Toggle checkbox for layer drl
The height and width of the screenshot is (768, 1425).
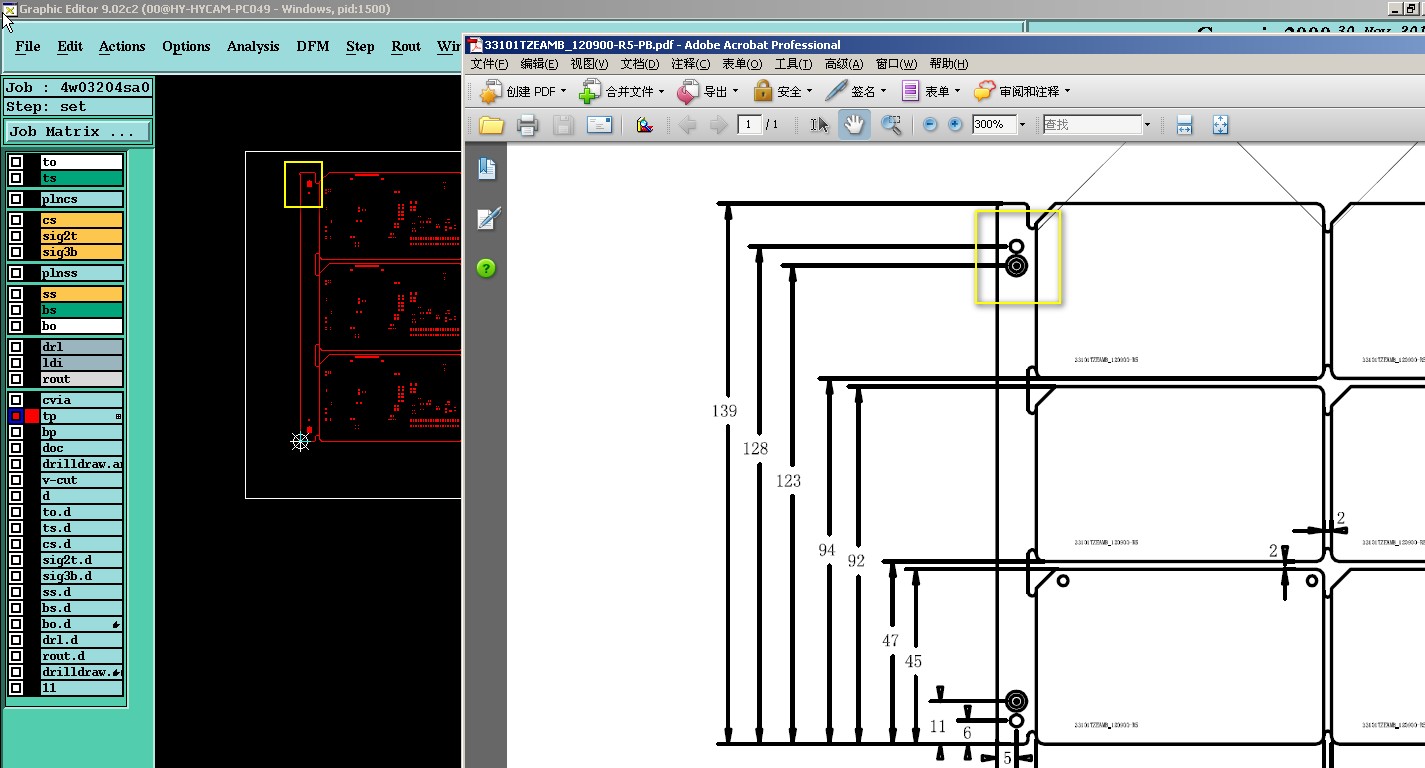tap(16, 347)
